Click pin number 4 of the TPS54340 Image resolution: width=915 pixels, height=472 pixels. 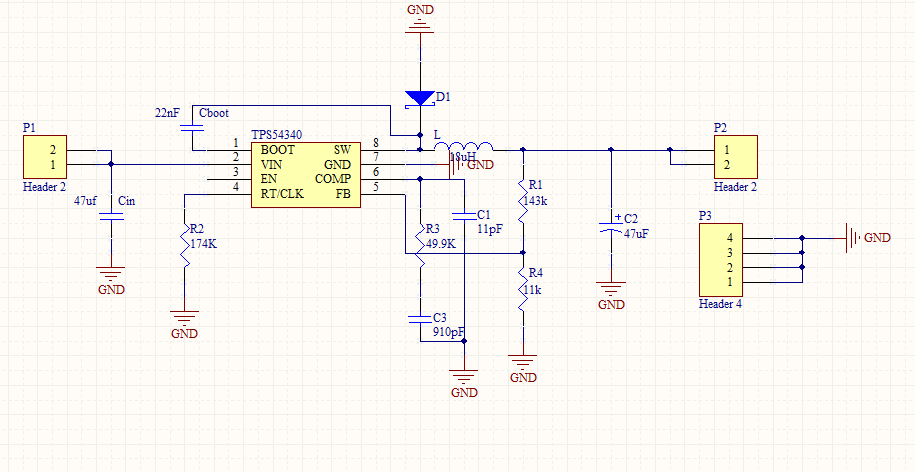[x=236, y=187]
